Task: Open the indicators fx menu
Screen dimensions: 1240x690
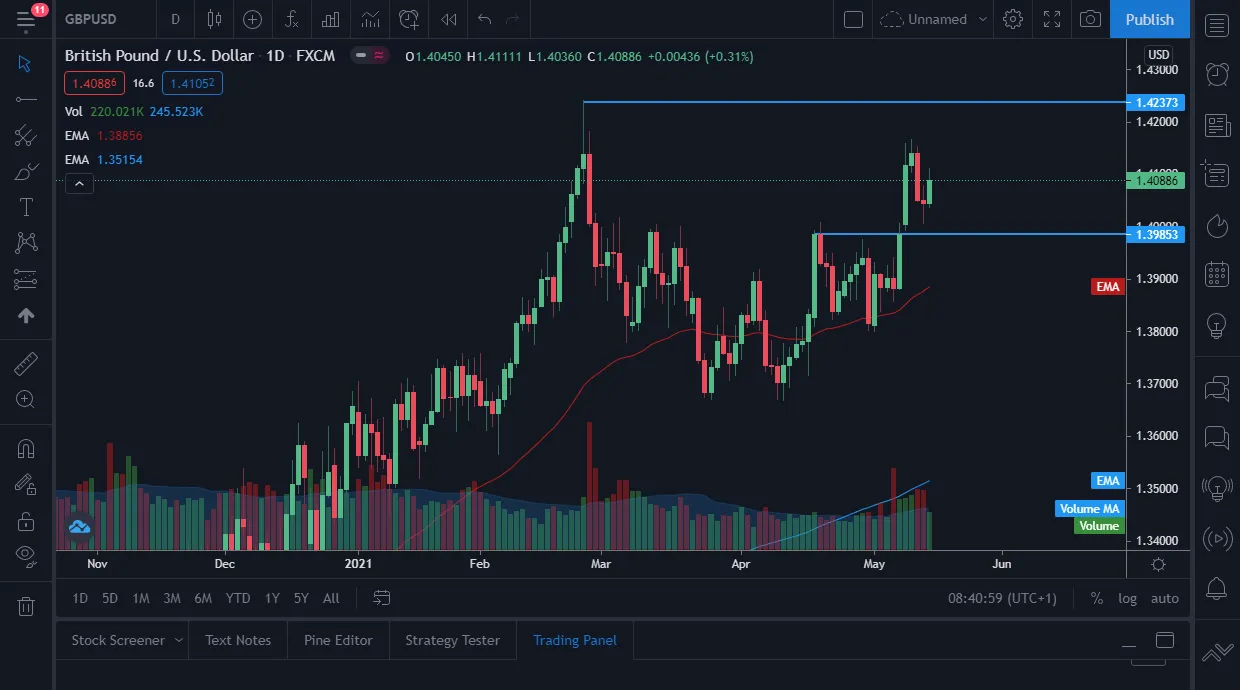Action: click(291, 19)
